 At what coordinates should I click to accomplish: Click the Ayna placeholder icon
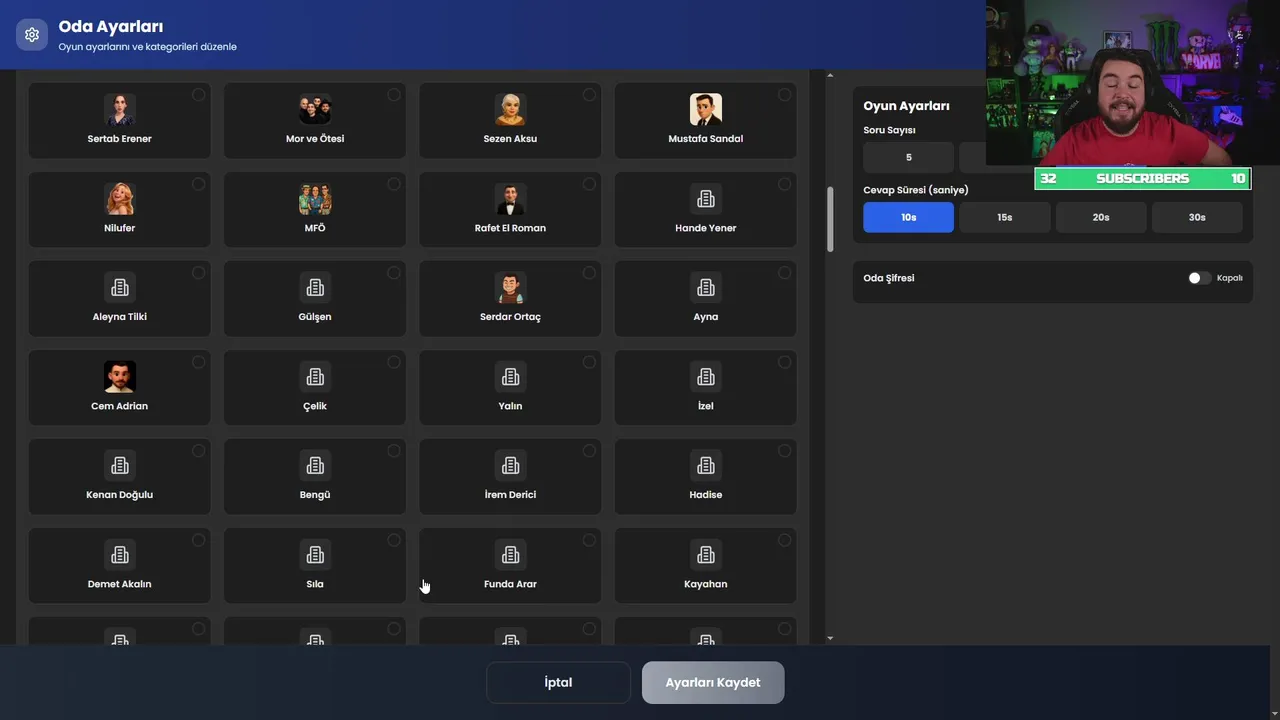pyautogui.click(x=706, y=287)
